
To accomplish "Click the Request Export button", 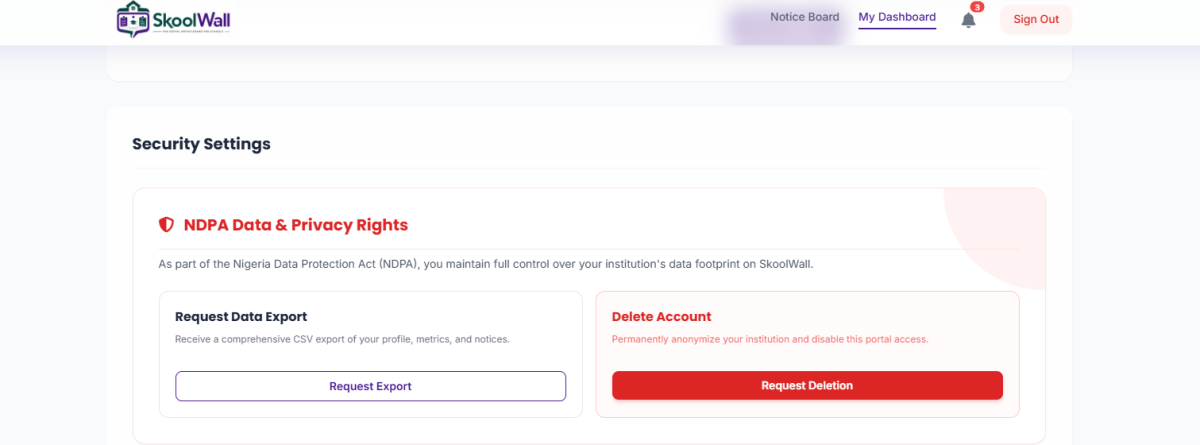I will click(x=370, y=386).
